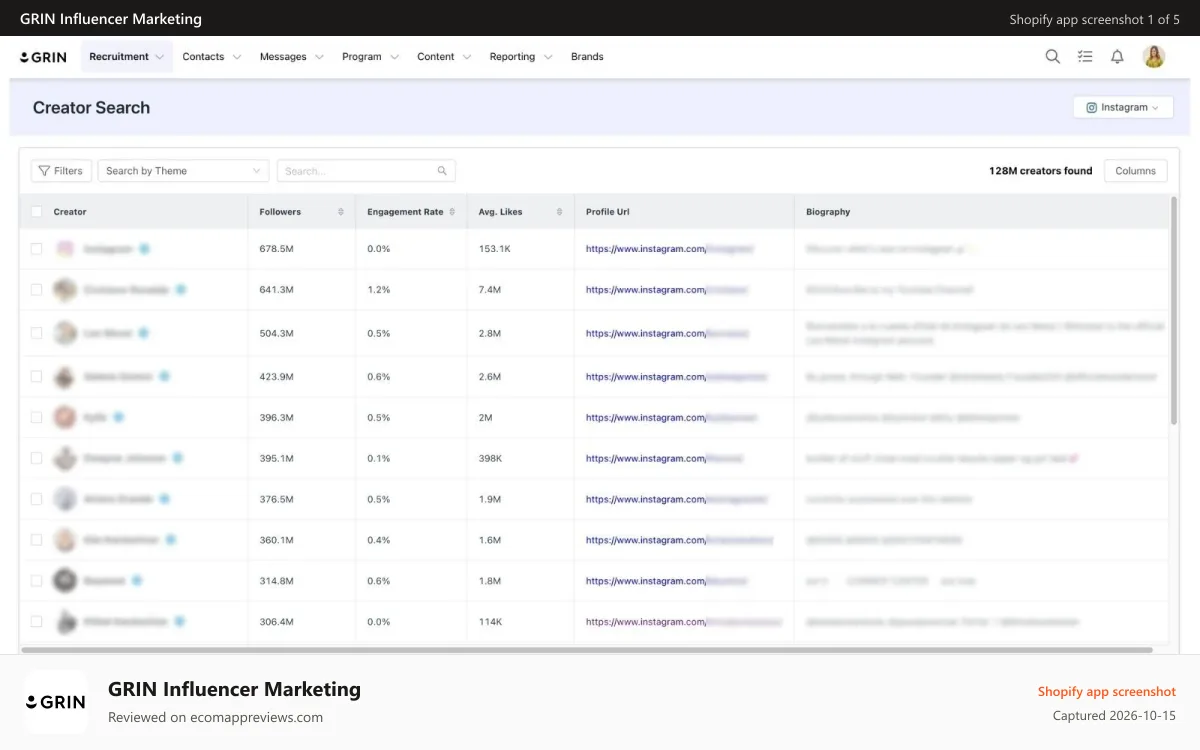This screenshot has height=750, width=1200.
Task: Open the notifications bell
Action: tap(1117, 57)
